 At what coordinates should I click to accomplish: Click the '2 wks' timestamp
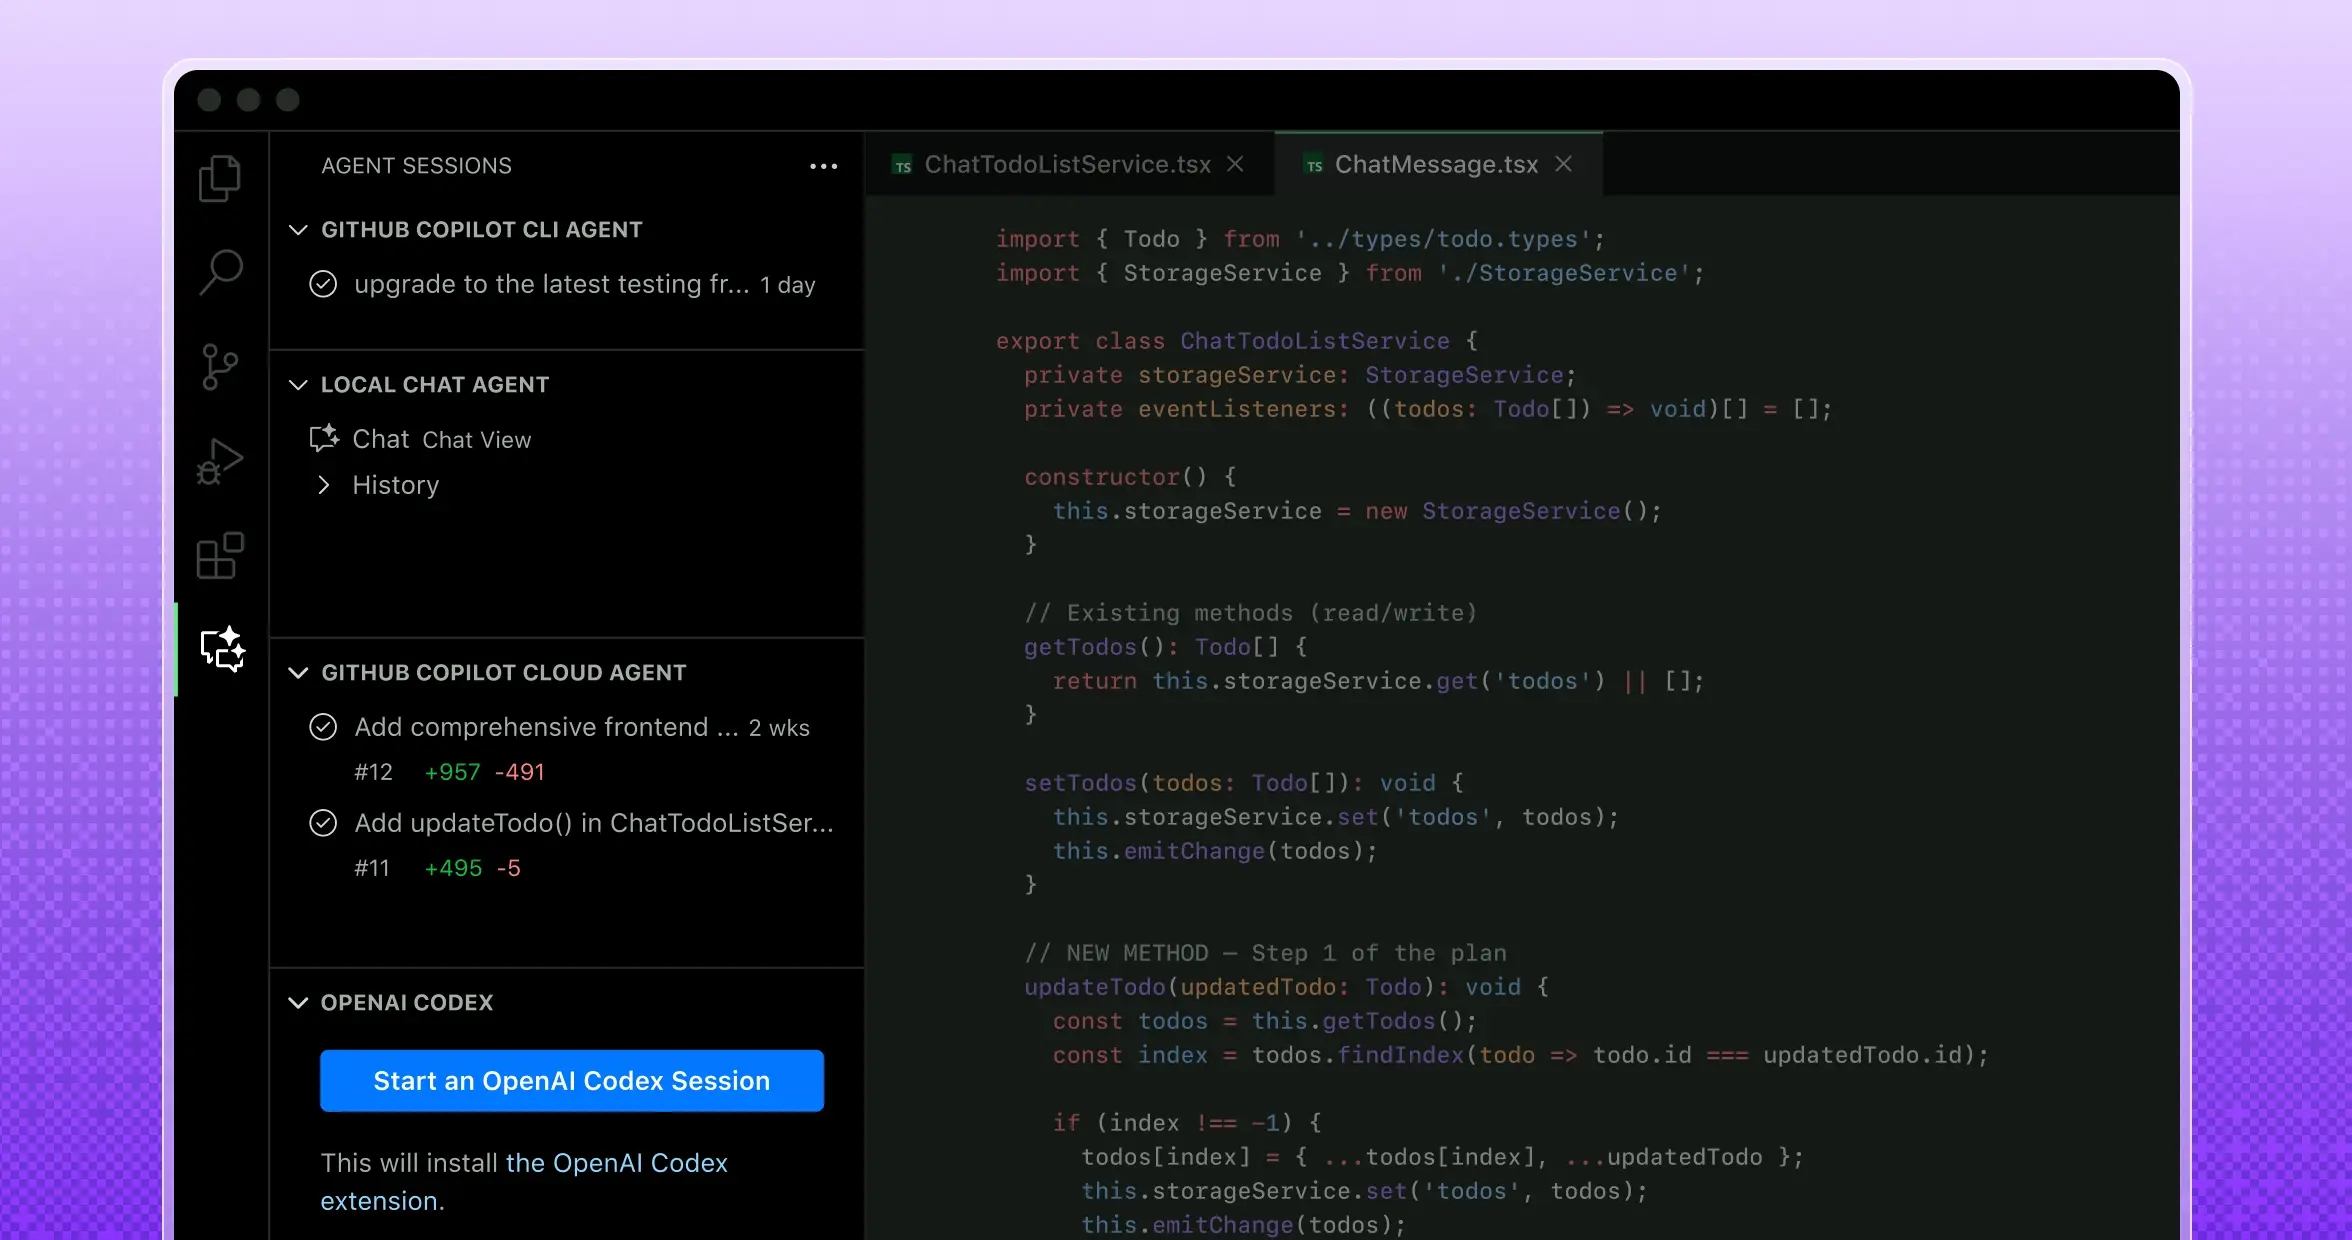coord(779,728)
